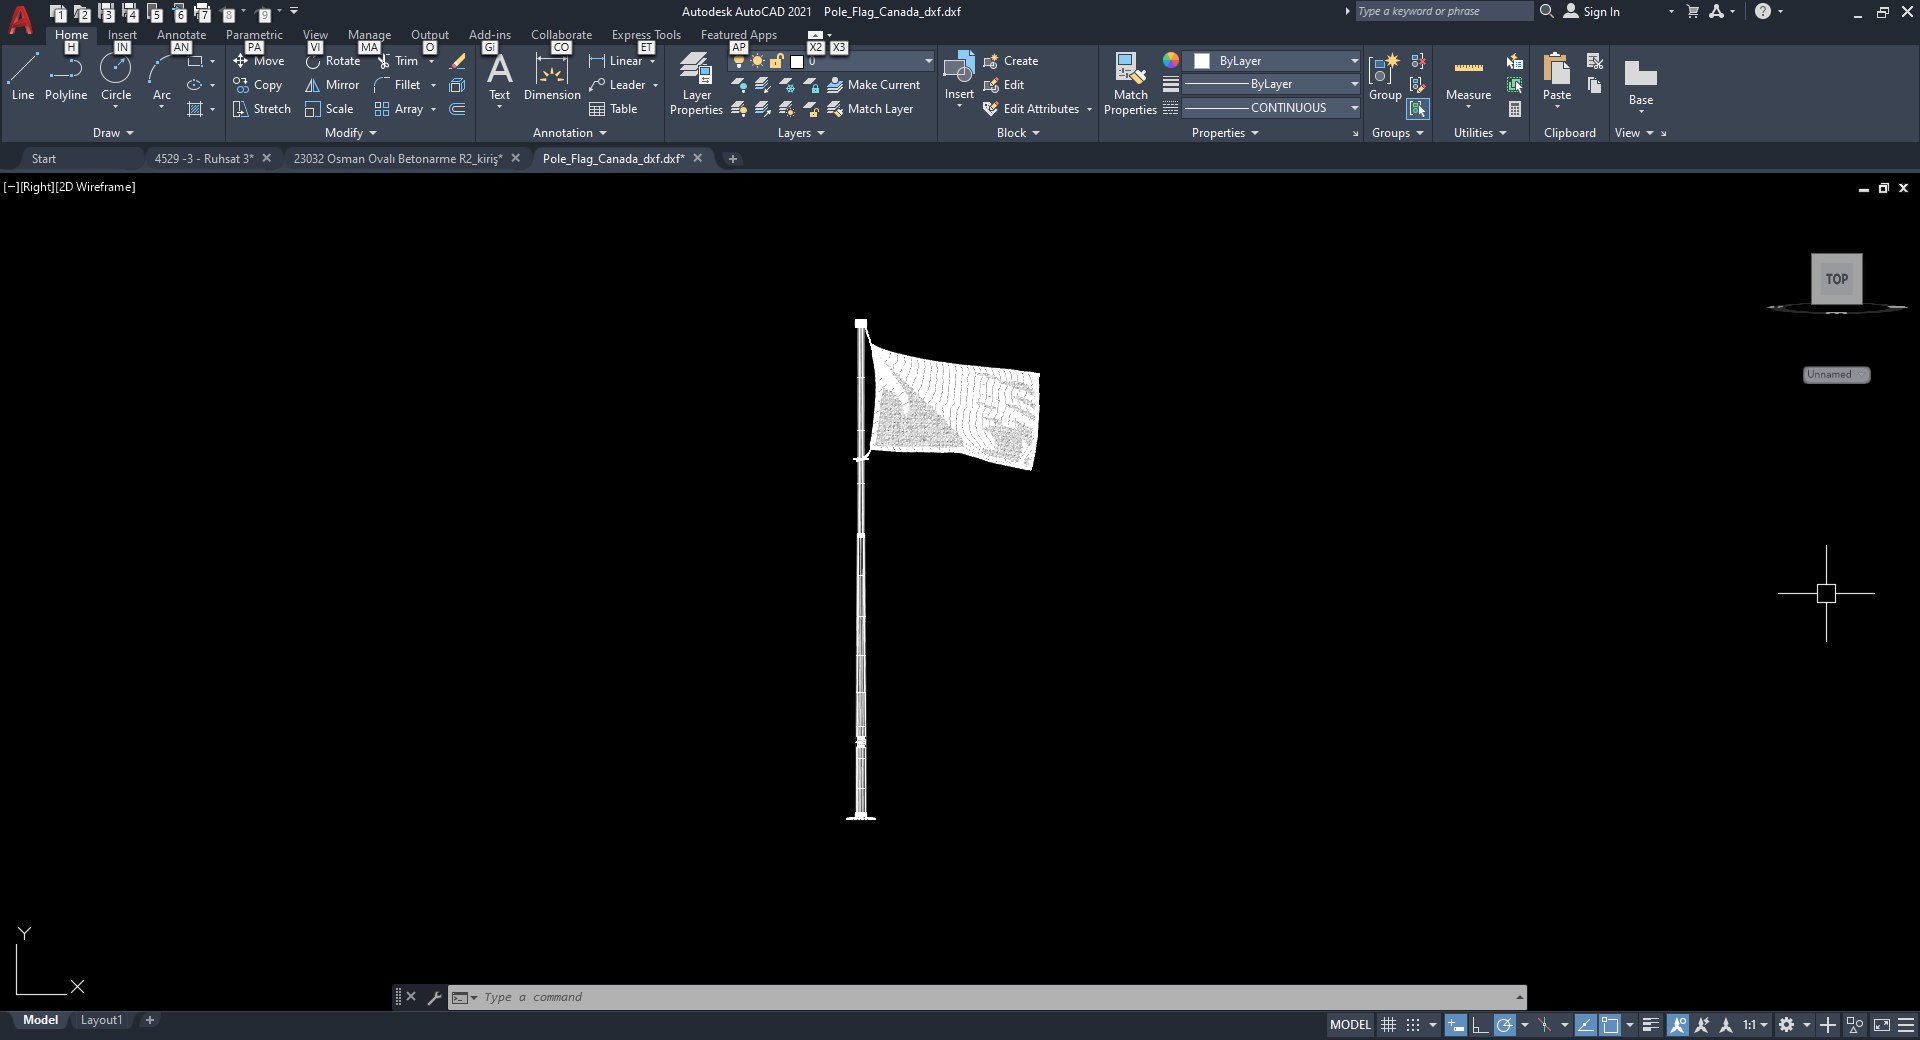This screenshot has width=1920, height=1040.
Task: Expand the Annotation panel
Action: pos(570,133)
